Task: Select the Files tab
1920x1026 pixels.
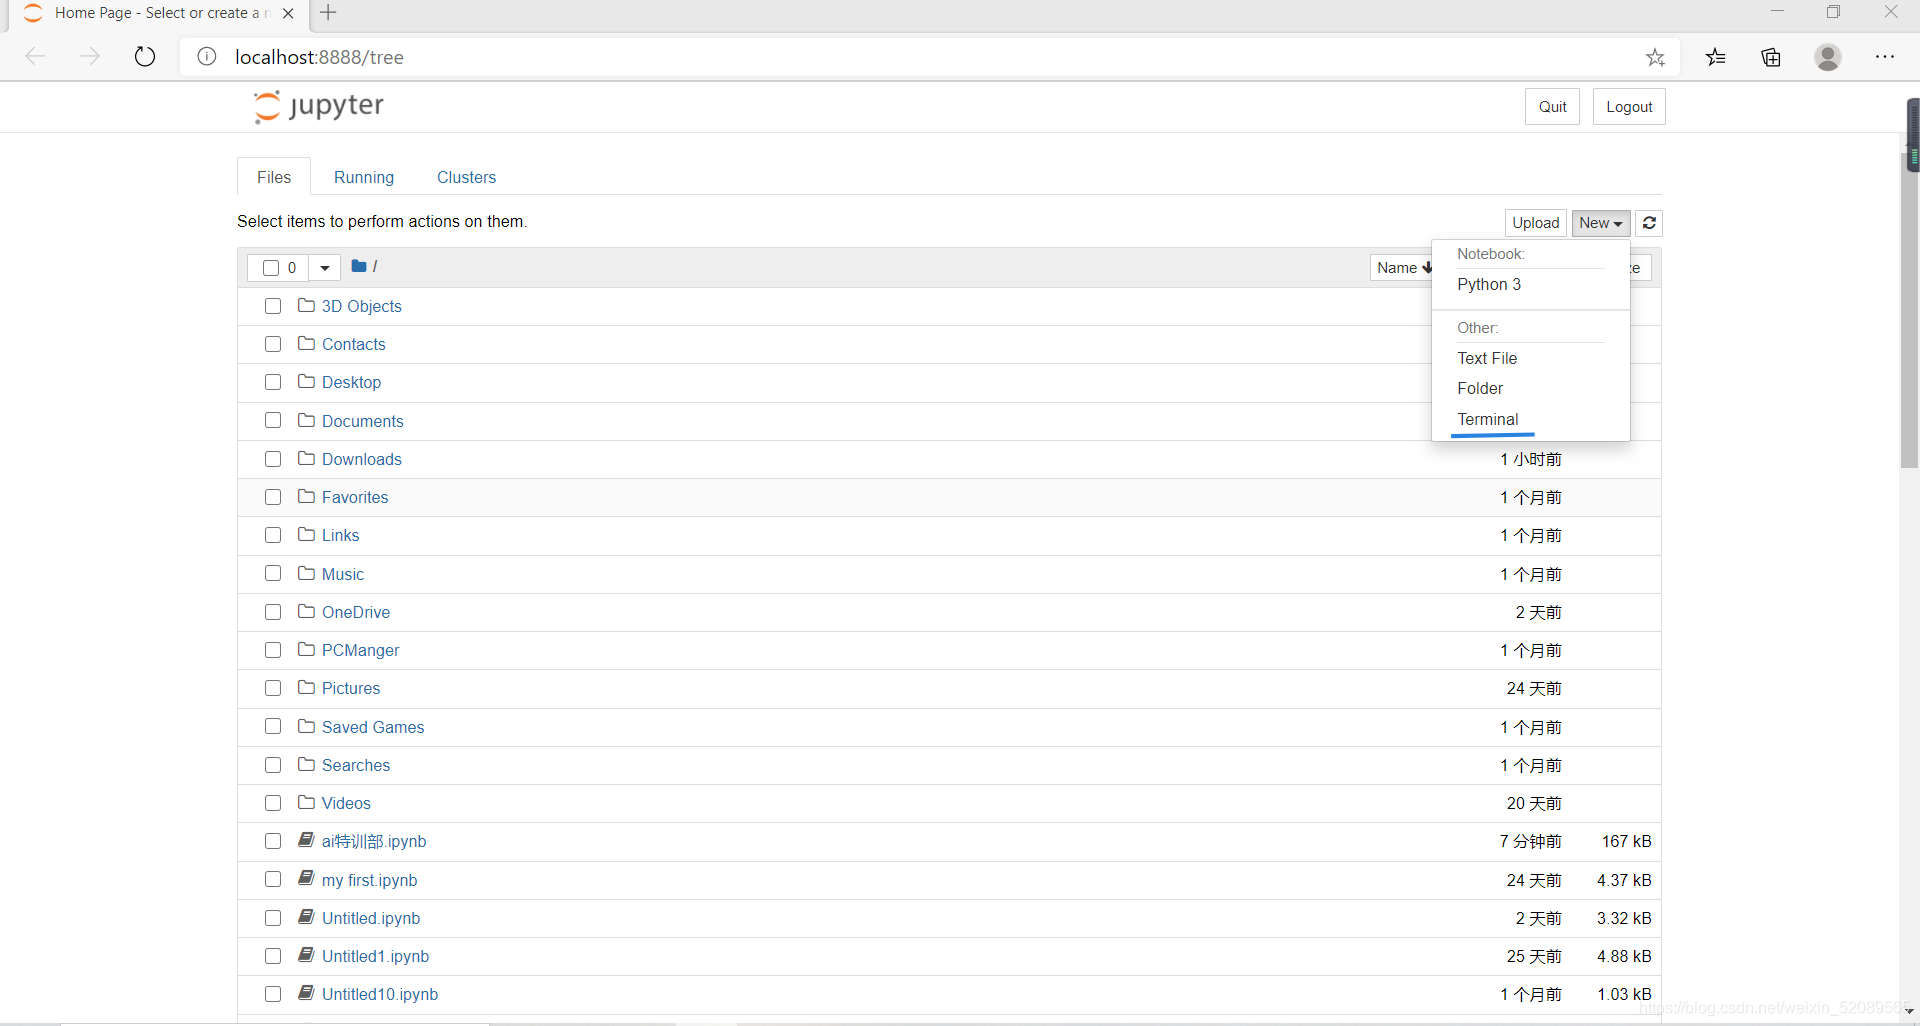Action: coord(274,177)
